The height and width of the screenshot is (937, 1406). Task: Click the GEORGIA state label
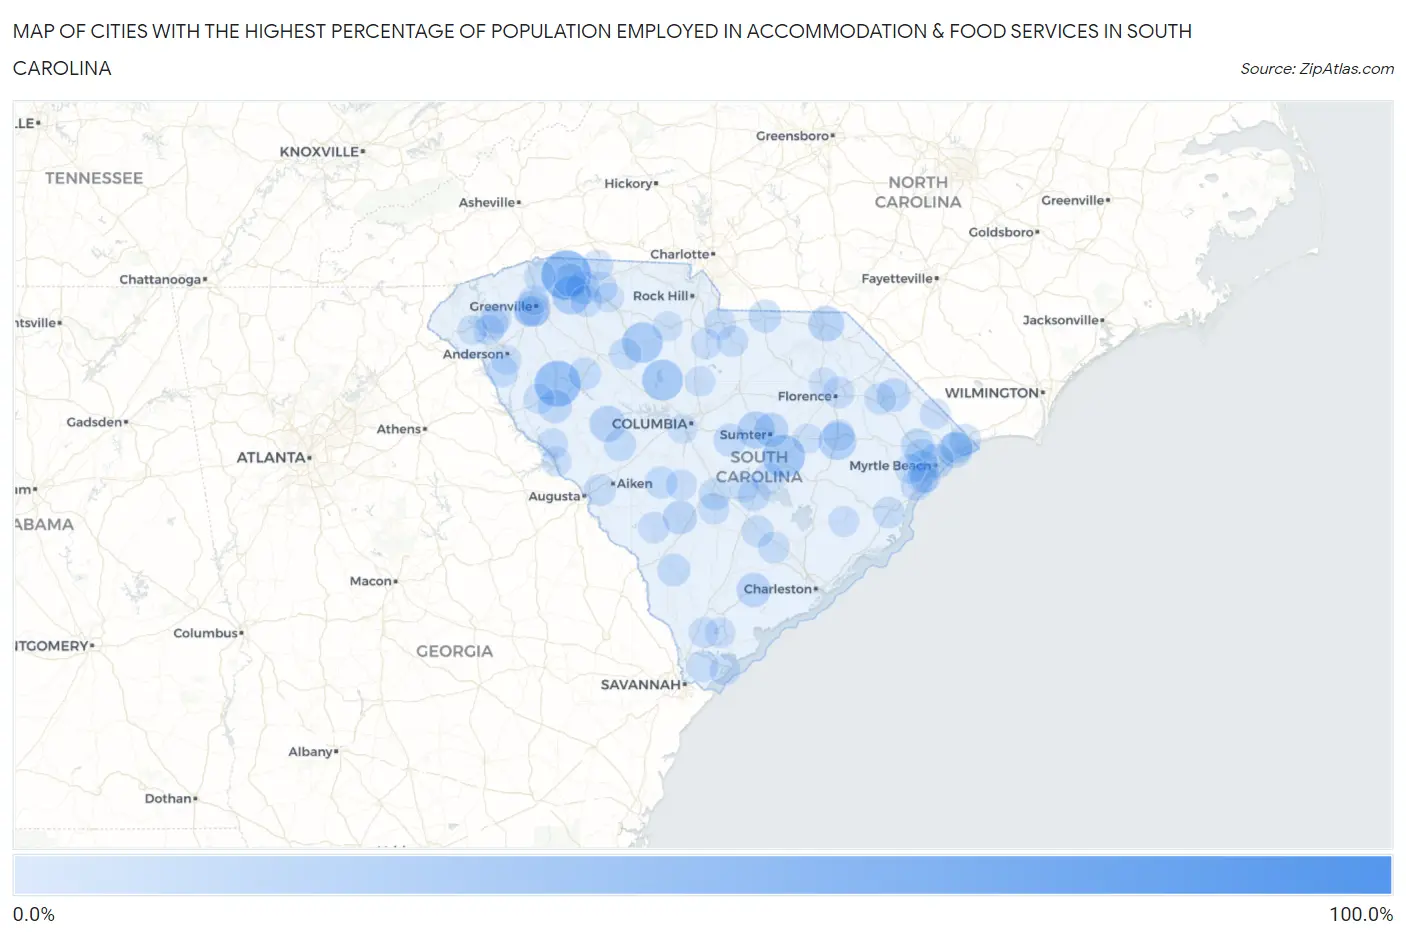coord(455,651)
